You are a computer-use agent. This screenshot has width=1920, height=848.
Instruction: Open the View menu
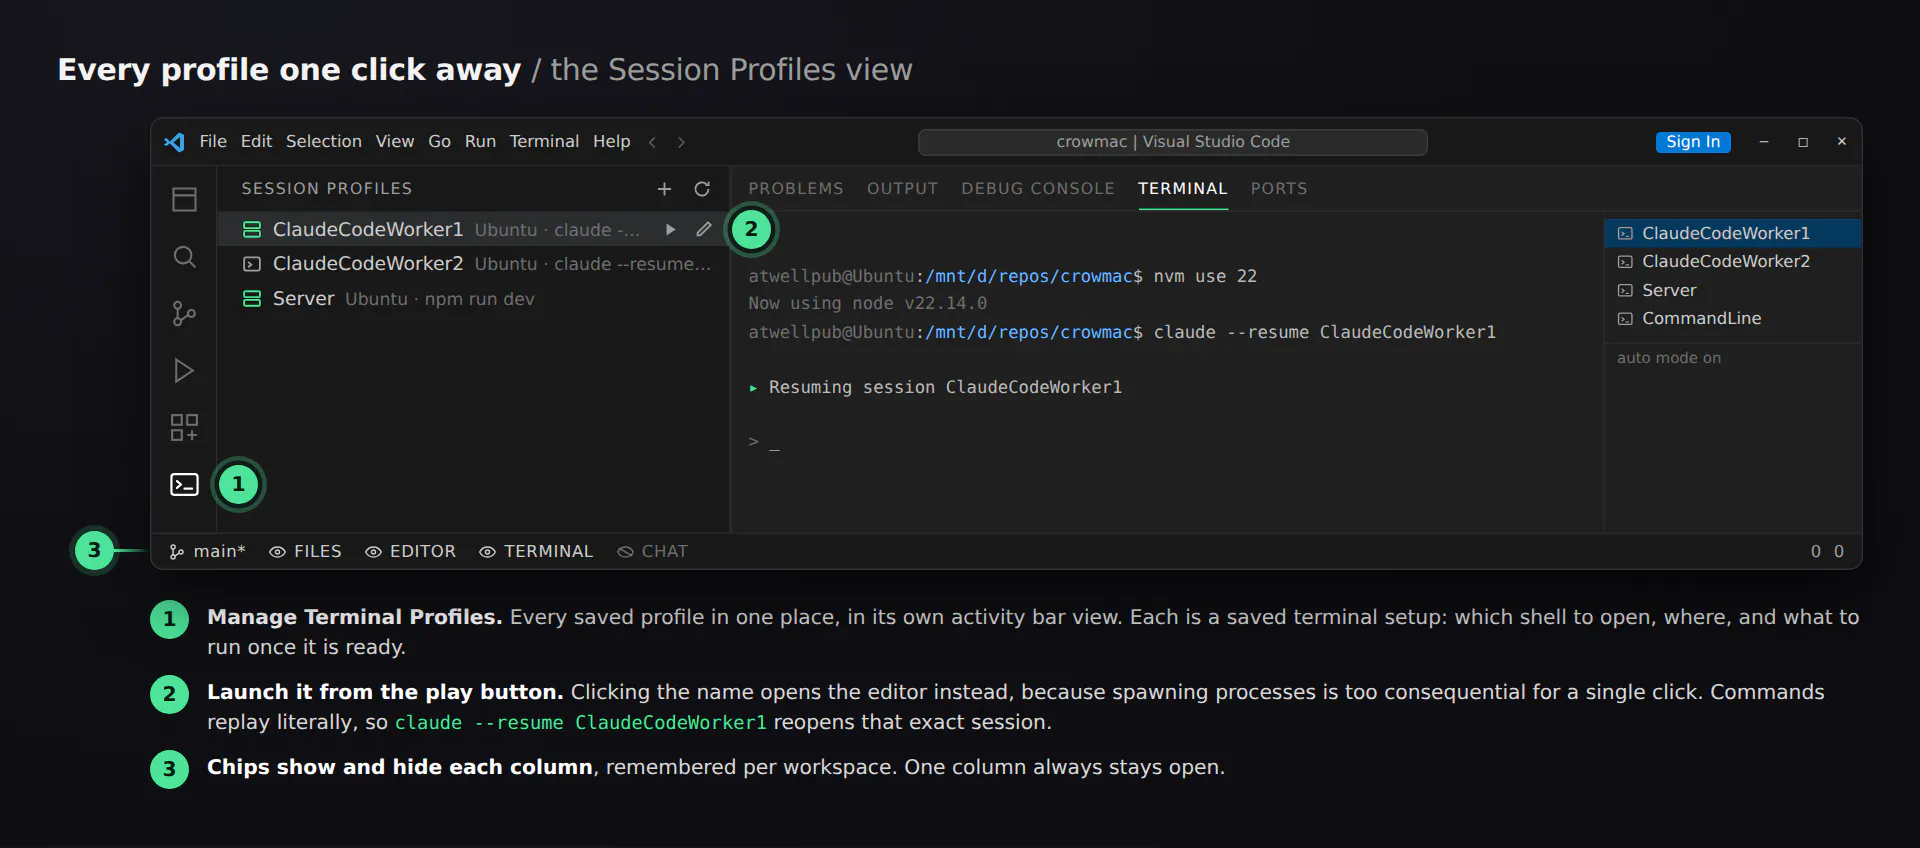[x=395, y=142]
